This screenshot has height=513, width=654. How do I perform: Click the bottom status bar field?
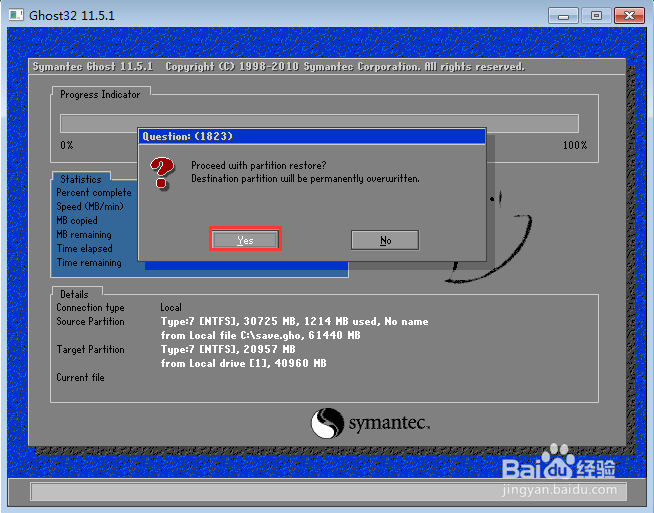point(328,492)
